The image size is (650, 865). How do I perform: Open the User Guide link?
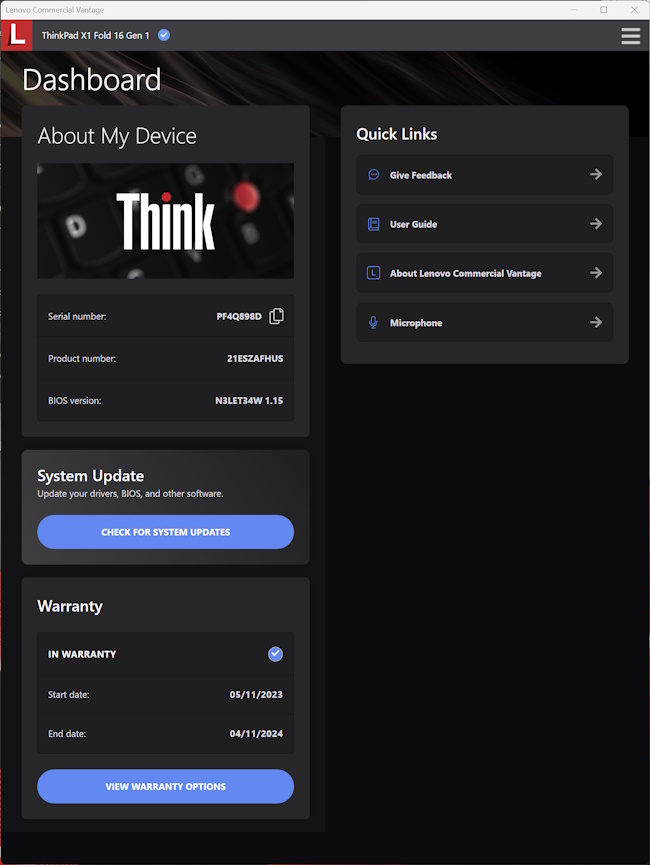pos(484,223)
